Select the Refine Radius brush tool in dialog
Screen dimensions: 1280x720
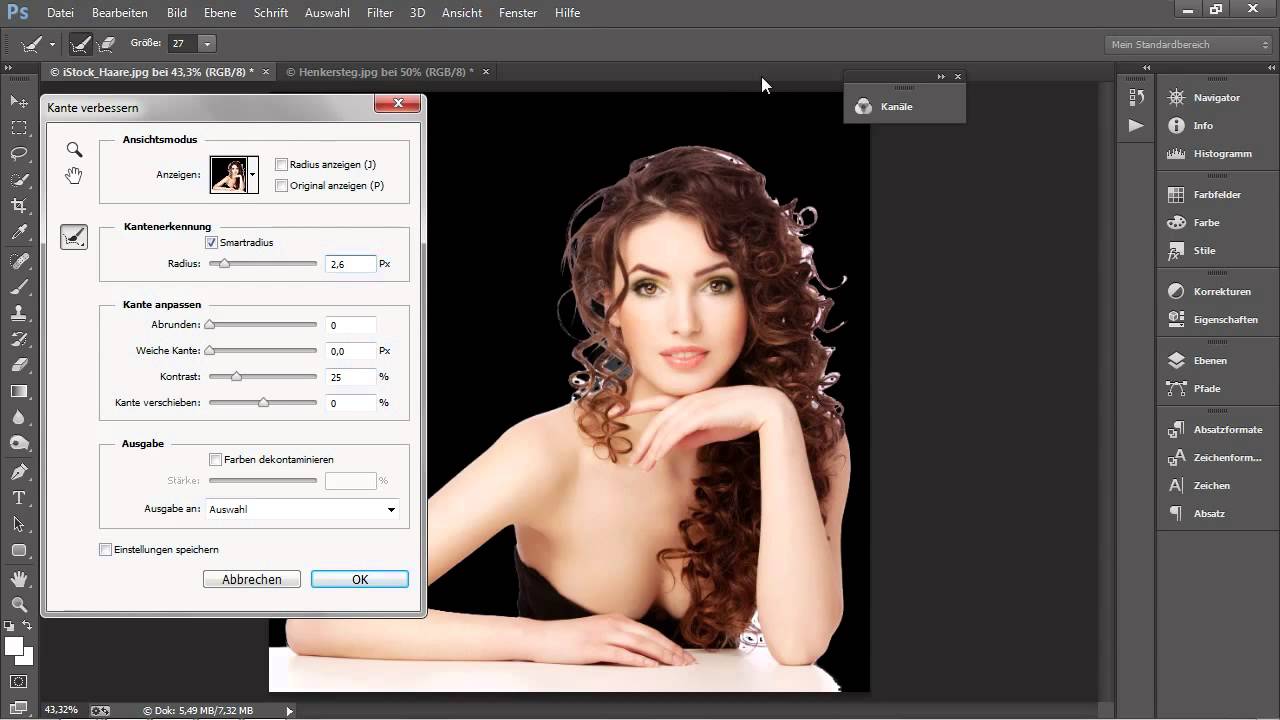point(74,237)
